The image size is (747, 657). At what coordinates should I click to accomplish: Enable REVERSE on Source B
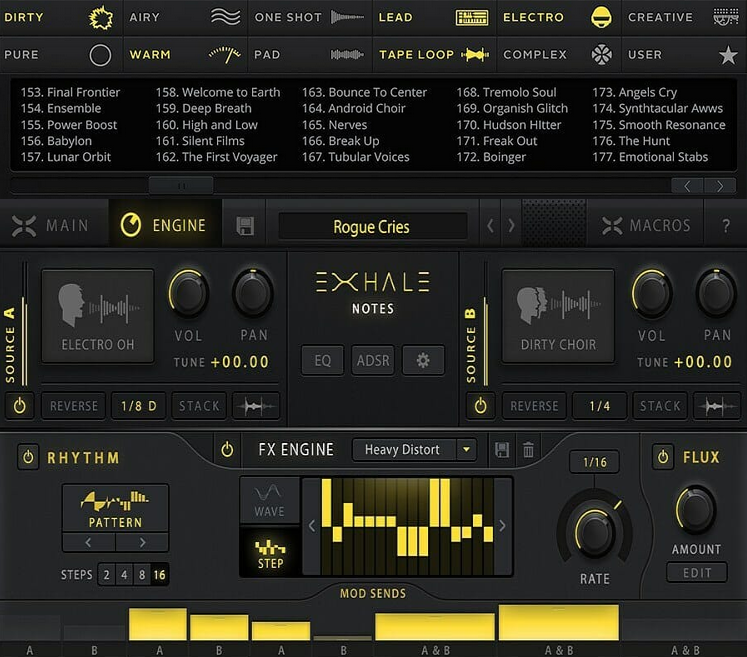534,406
